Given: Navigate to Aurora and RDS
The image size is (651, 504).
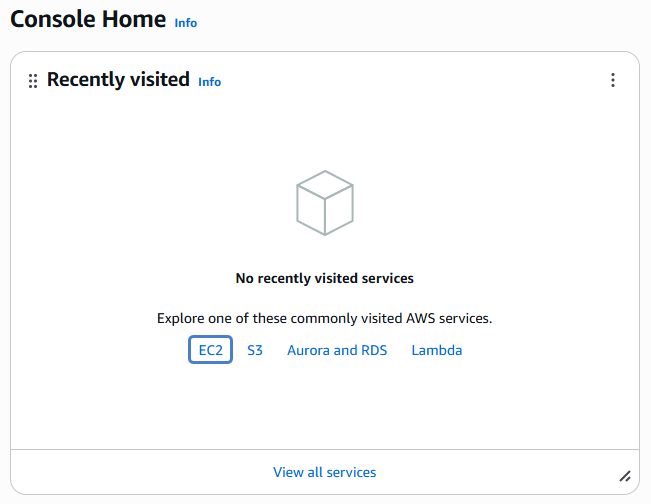Looking at the screenshot, I should coord(337,350).
